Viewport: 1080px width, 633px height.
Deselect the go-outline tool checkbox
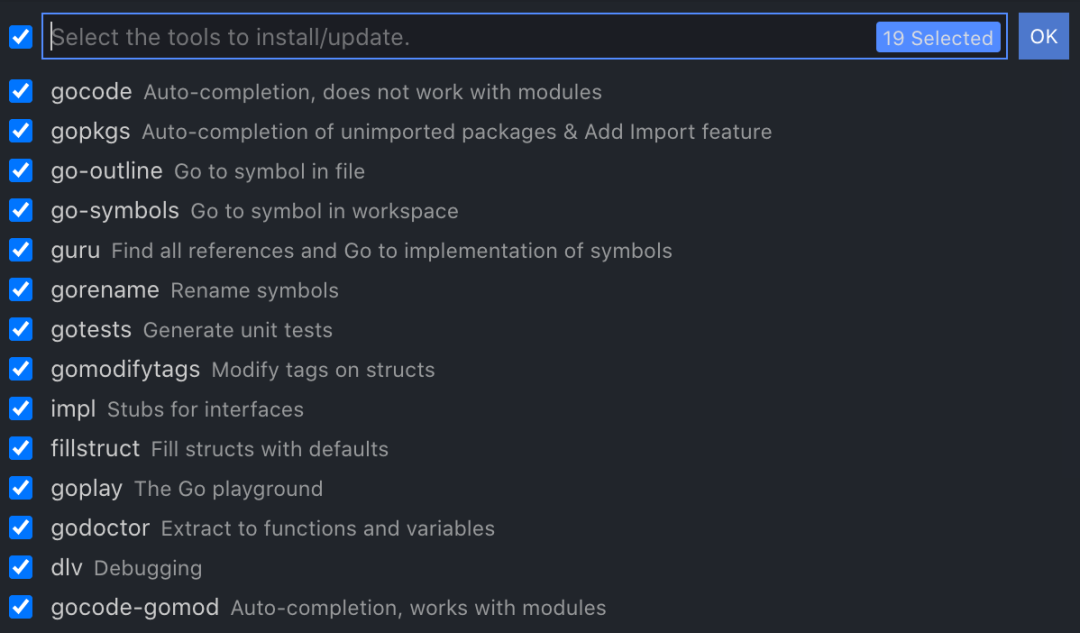21,170
